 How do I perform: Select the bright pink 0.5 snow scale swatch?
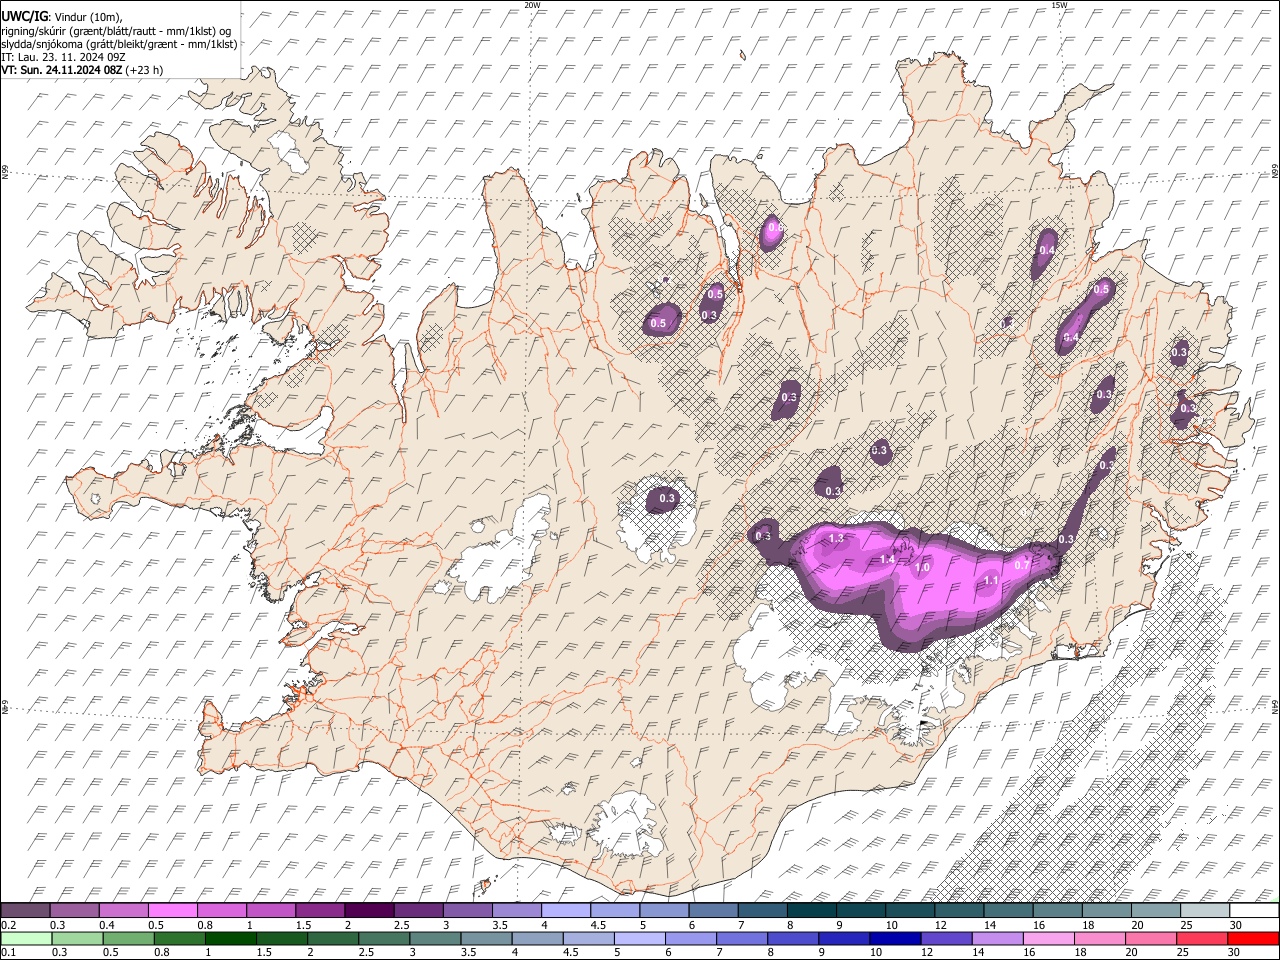[172, 910]
